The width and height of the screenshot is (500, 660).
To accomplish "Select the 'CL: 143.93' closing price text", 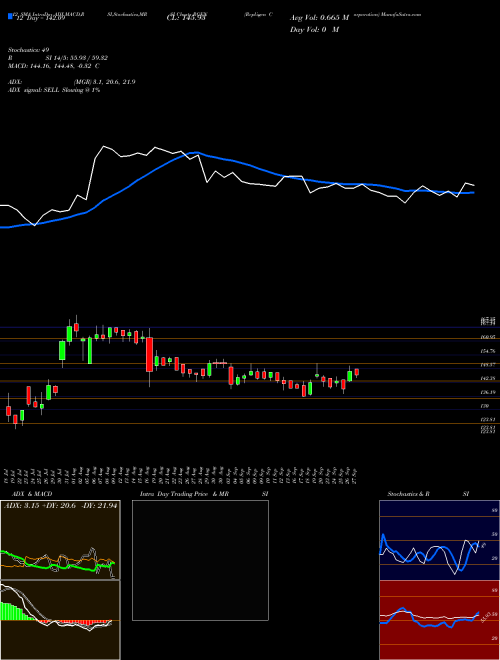I will coord(186,18).
